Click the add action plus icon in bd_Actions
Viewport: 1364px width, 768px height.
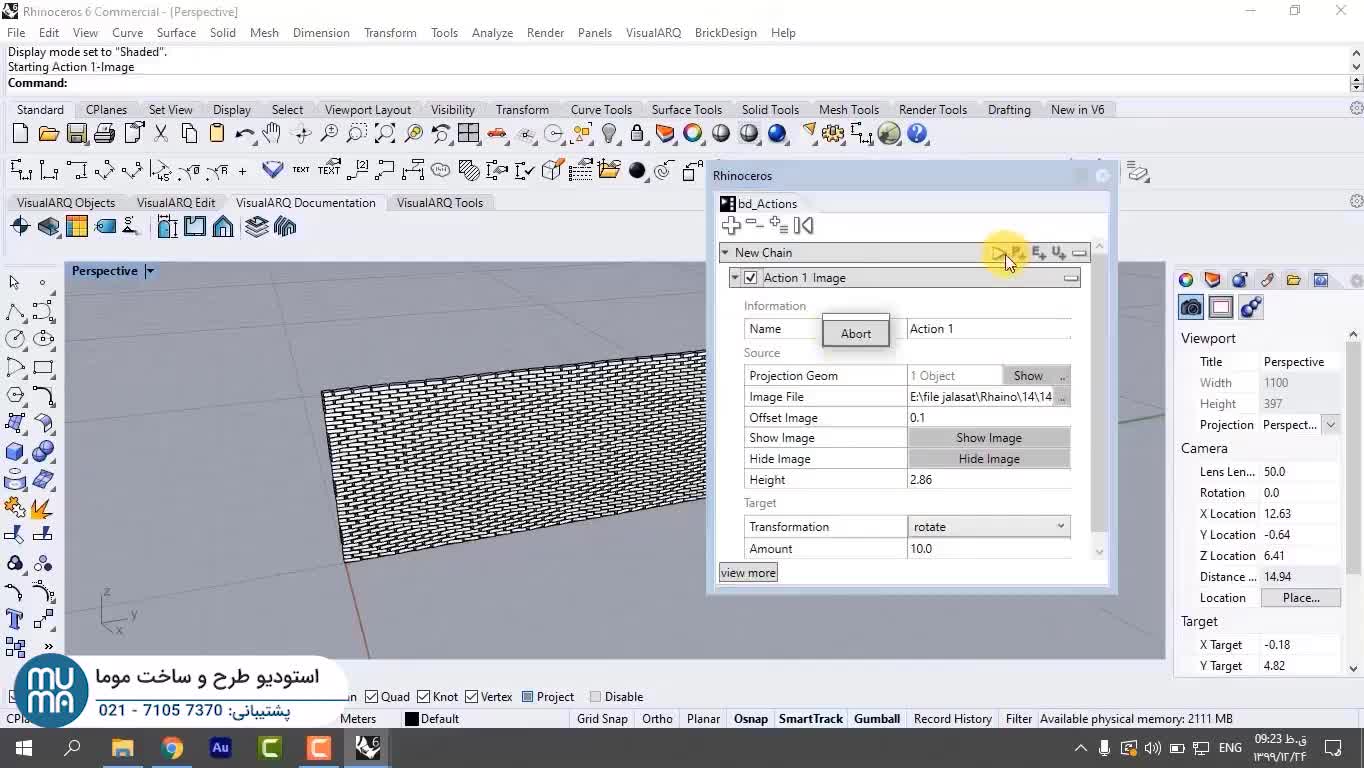pos(731,226)
